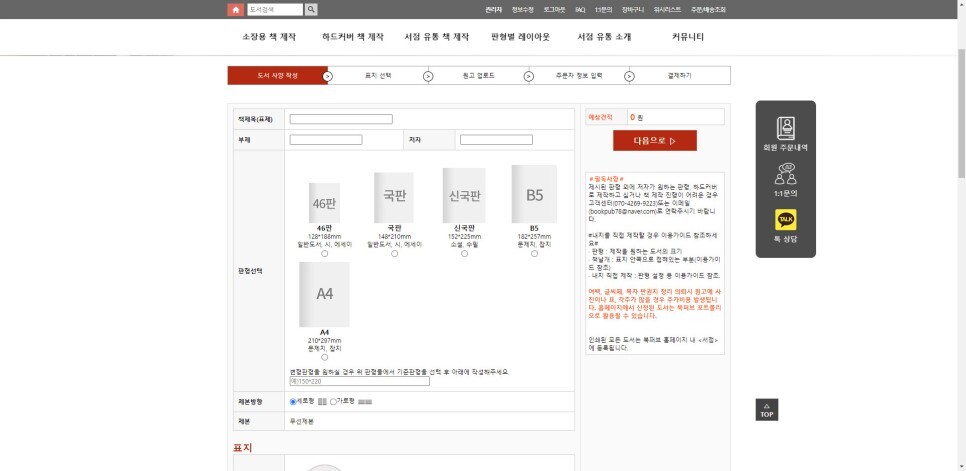Open 판형별 레이아웃 menu
This screenshot has width=966, height=471.
point(521,37)
